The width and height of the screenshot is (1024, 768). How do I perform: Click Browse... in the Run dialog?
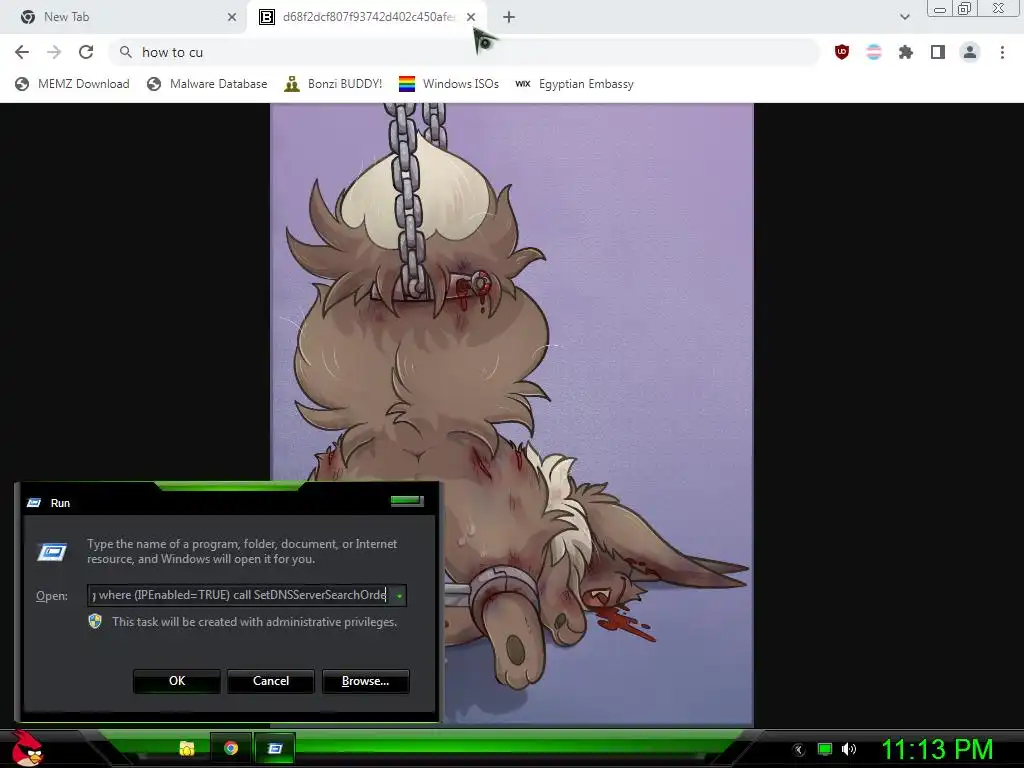point(366,681)
